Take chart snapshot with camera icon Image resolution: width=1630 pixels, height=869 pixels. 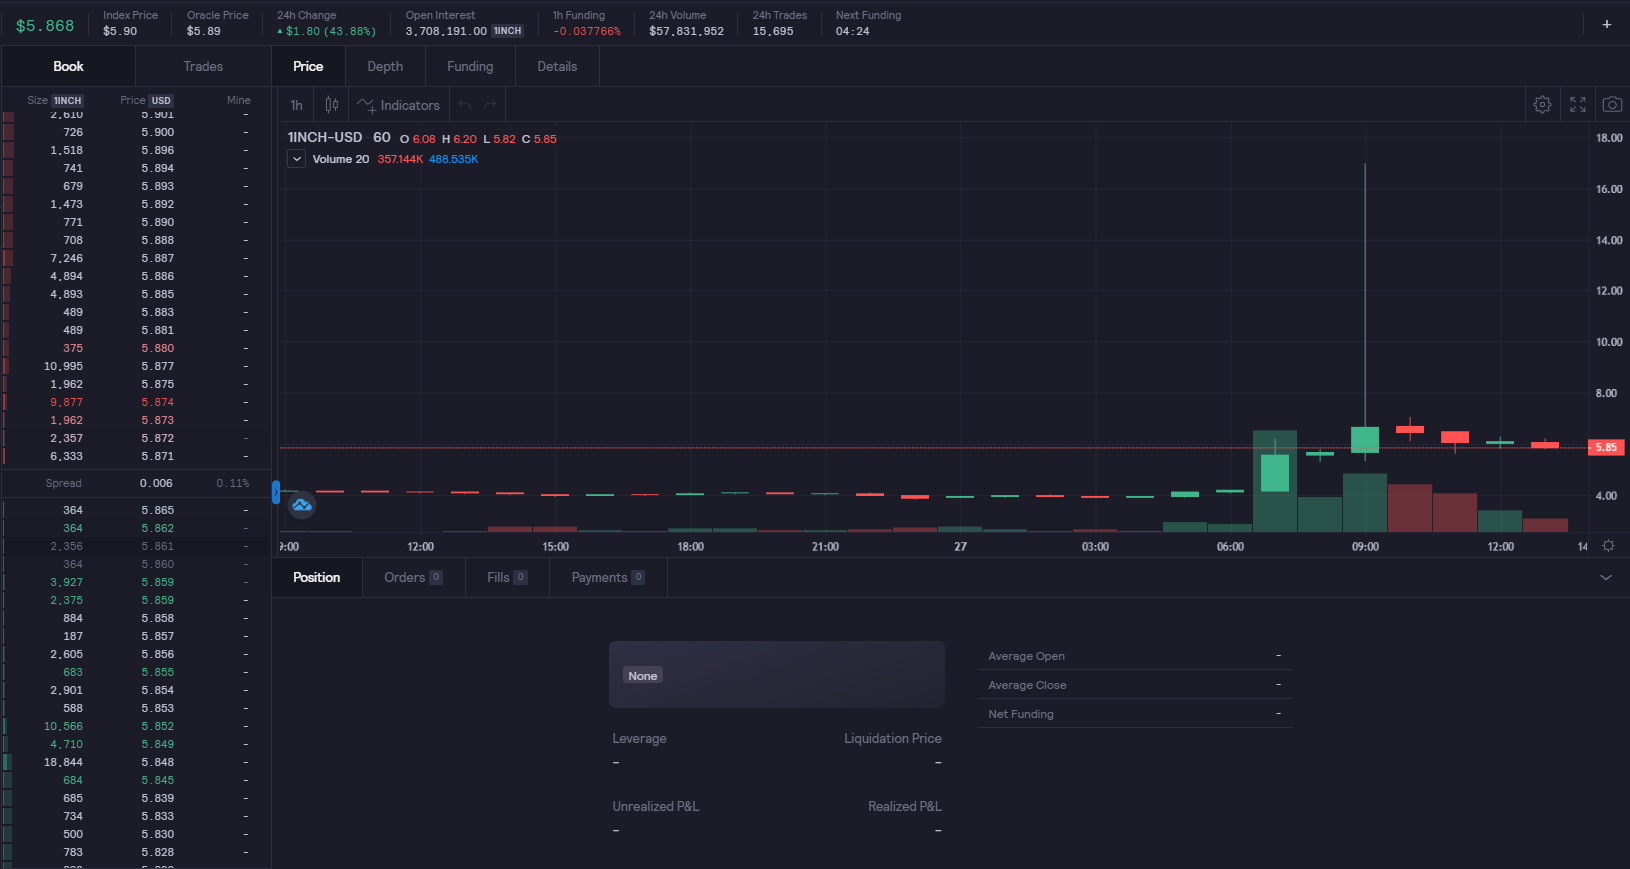point(1612,104)
